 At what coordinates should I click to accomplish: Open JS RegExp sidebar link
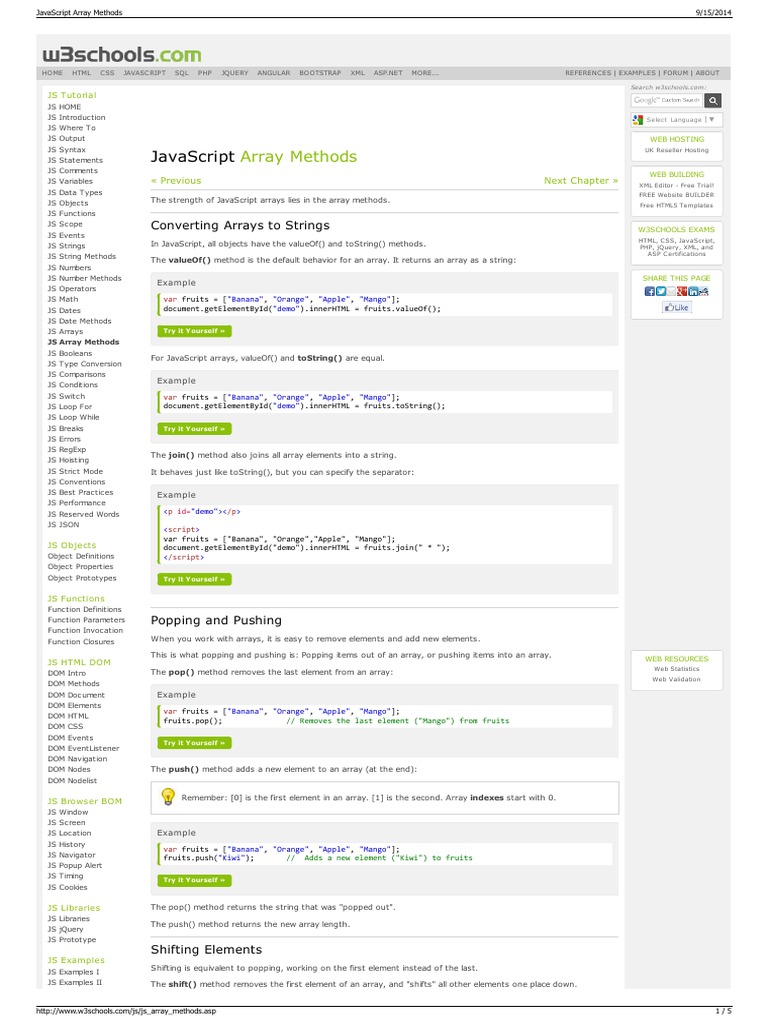[x=67, y=449]
